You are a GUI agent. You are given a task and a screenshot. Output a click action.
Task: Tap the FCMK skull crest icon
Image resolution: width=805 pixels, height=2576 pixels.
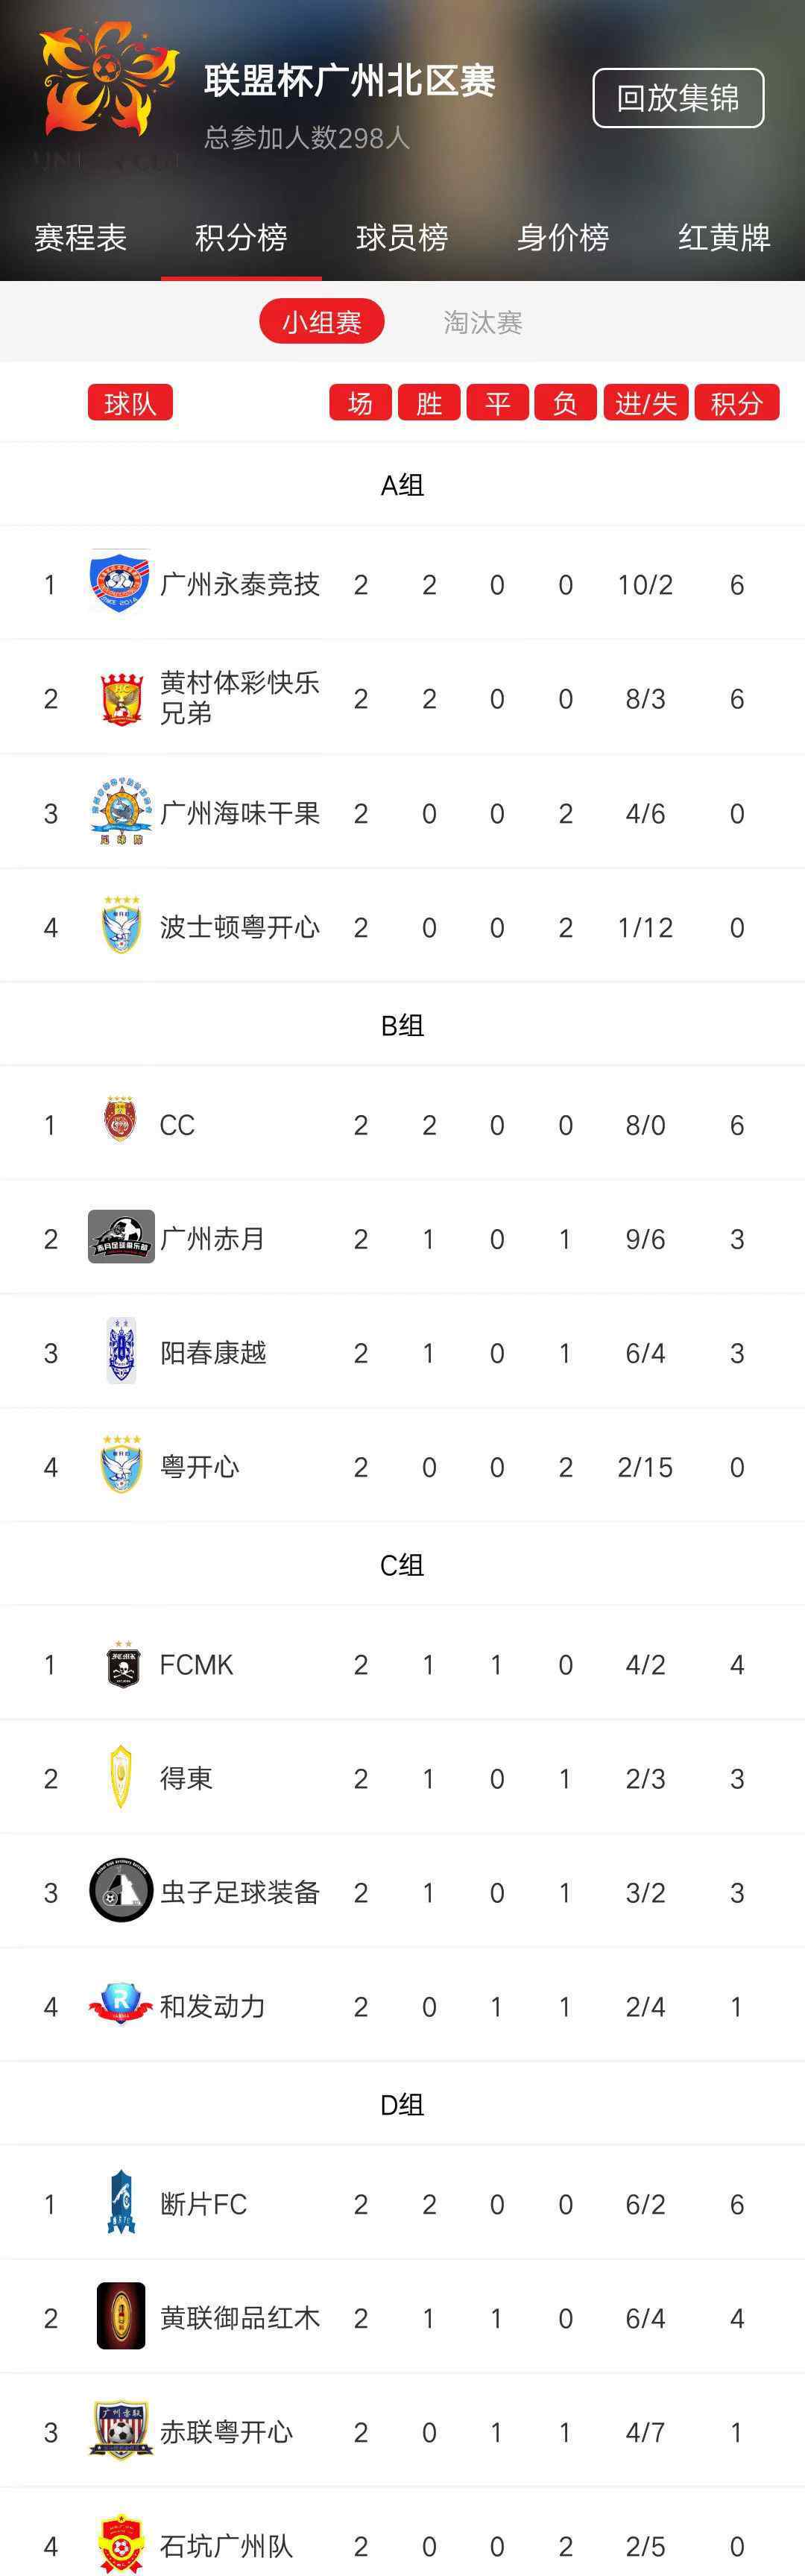point(121,1663)
